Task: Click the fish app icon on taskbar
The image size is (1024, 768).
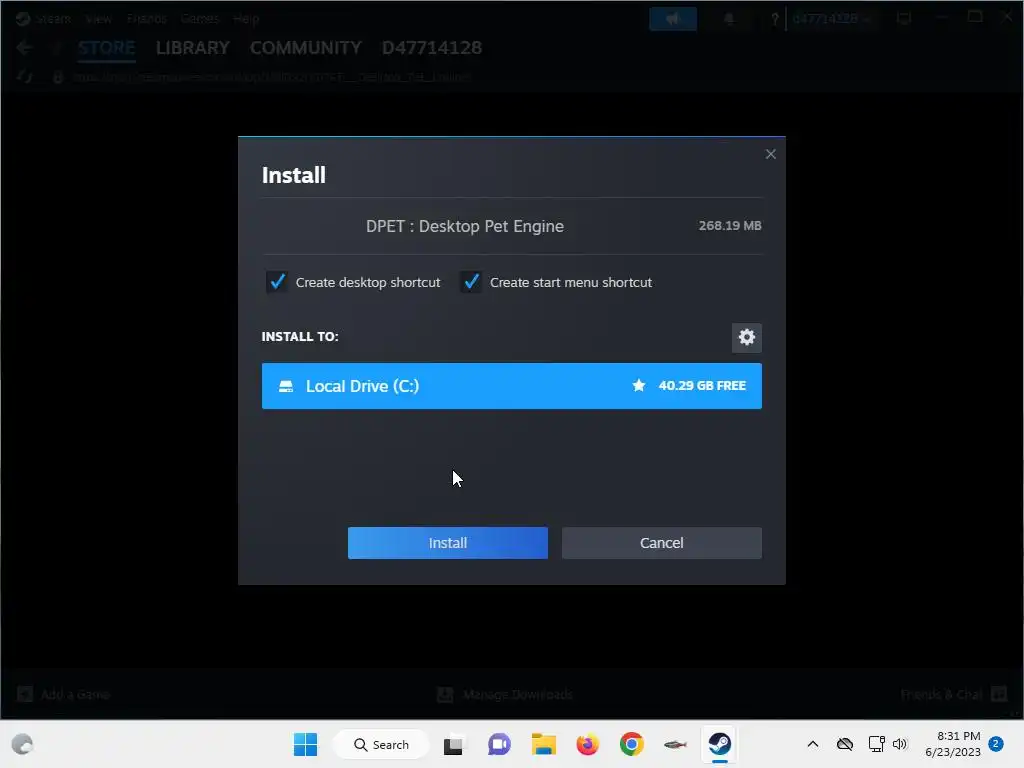Action: tap(675, 744)
